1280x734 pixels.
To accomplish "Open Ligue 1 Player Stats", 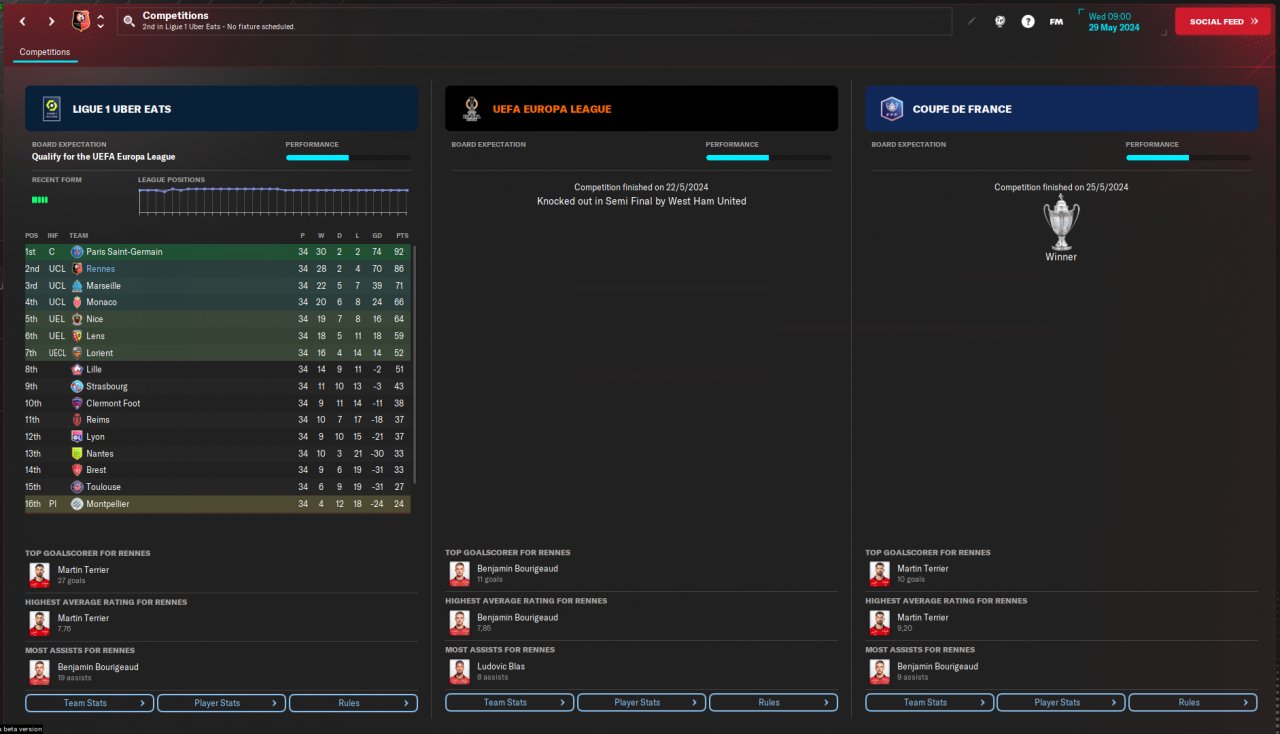I will tap(222, 703).
